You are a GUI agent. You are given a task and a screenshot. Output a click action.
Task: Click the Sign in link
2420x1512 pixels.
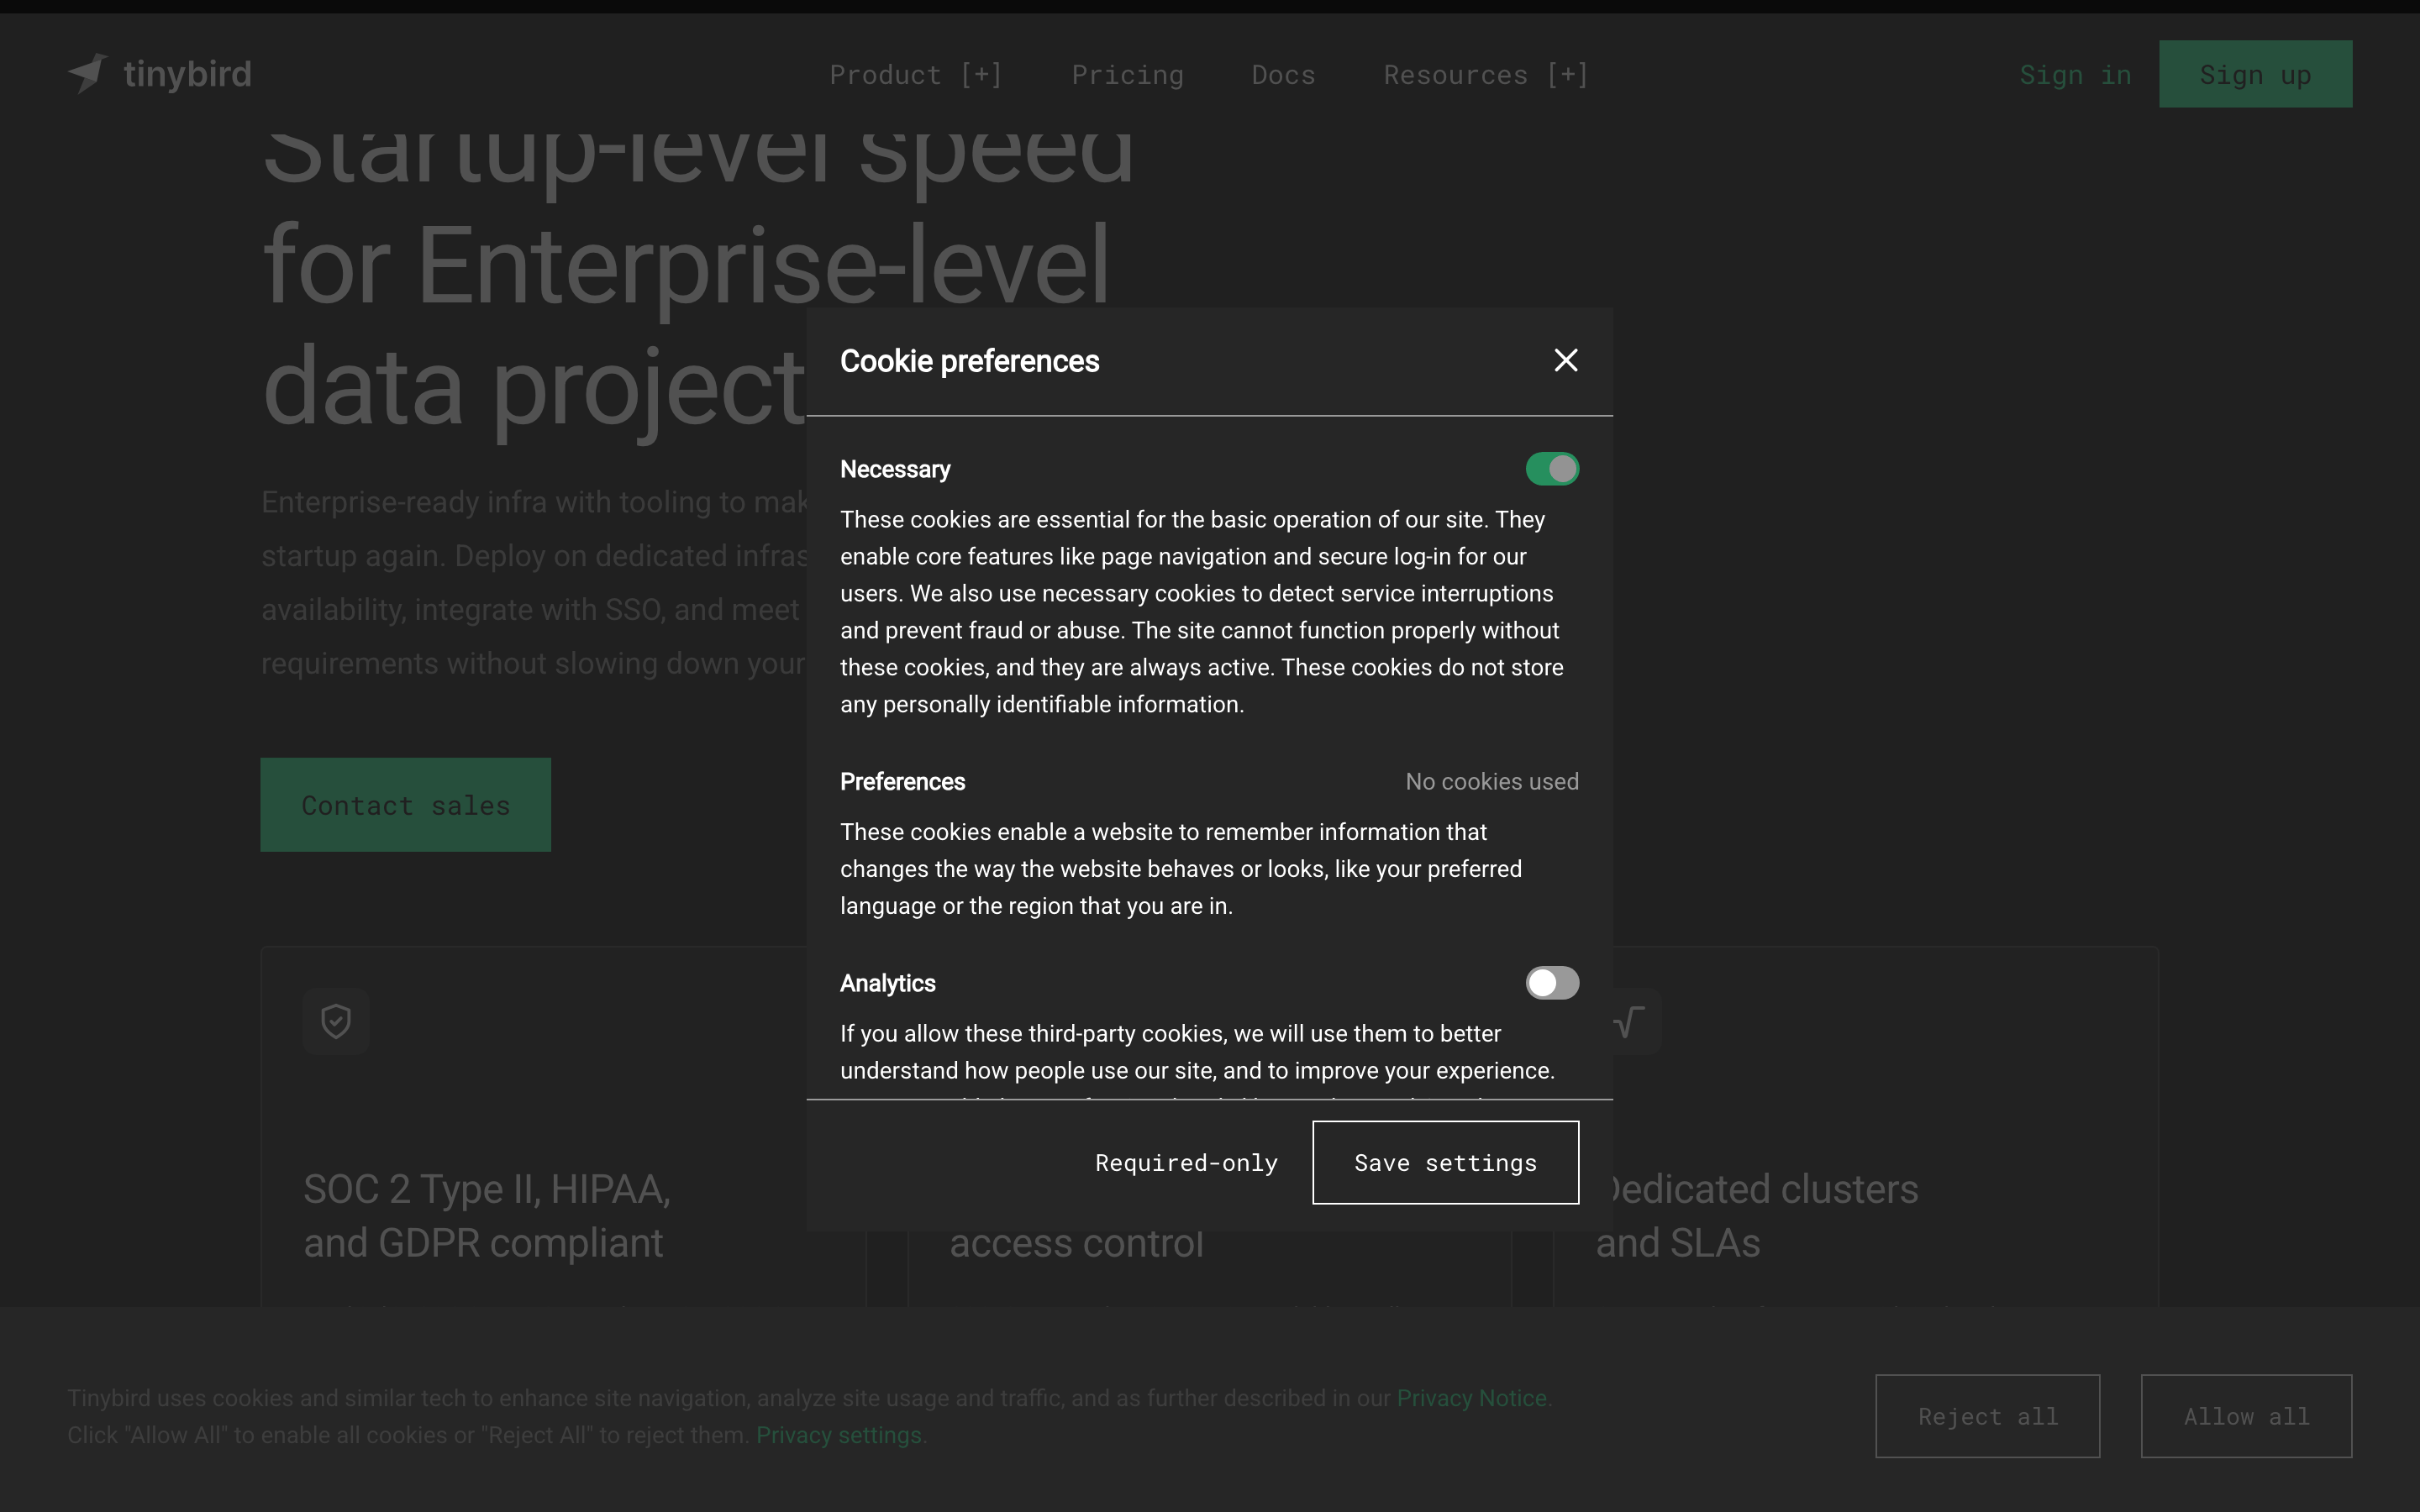pyautogui.click(x=2075, y=75)
